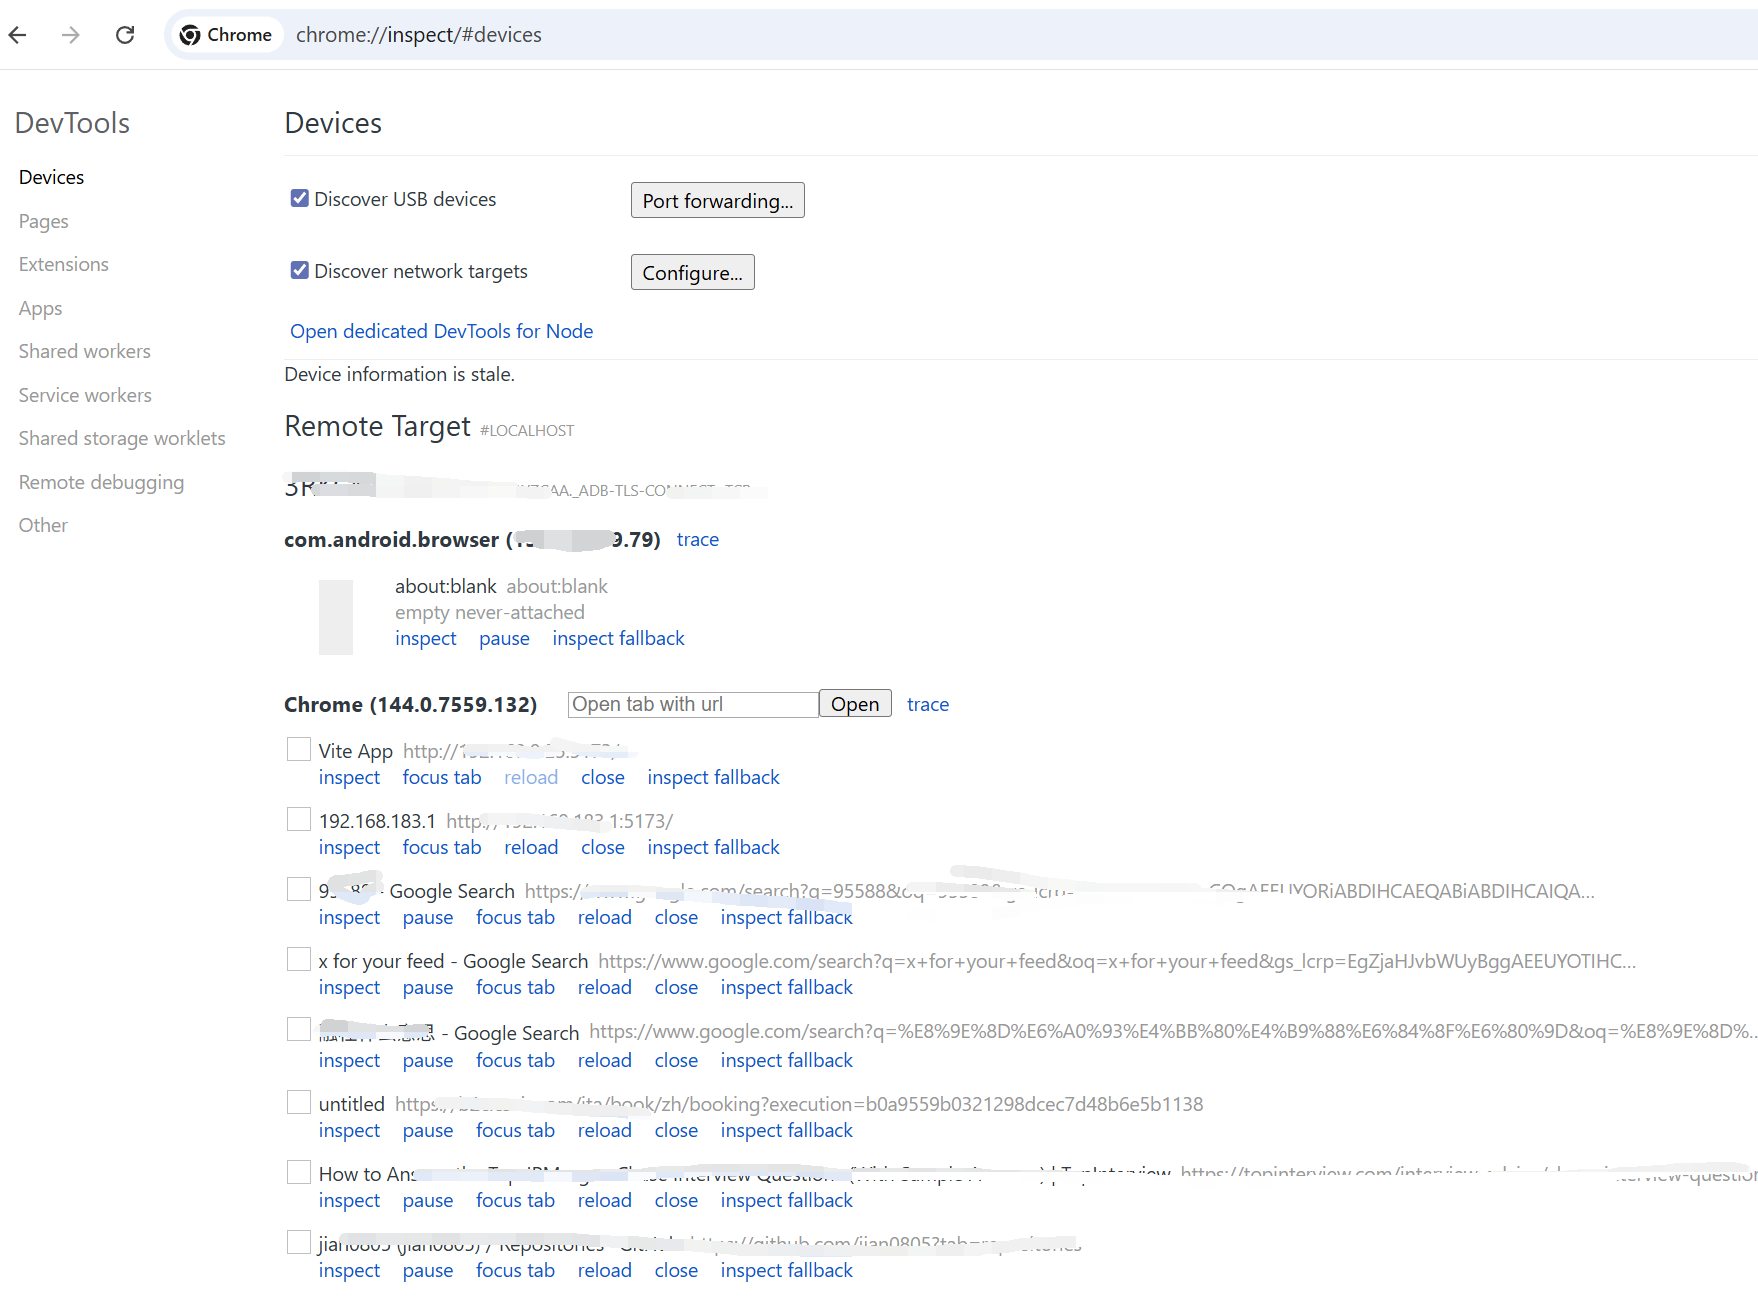
Task: Click inspect fallback for about:blank
Action: [x=618, y=638]
